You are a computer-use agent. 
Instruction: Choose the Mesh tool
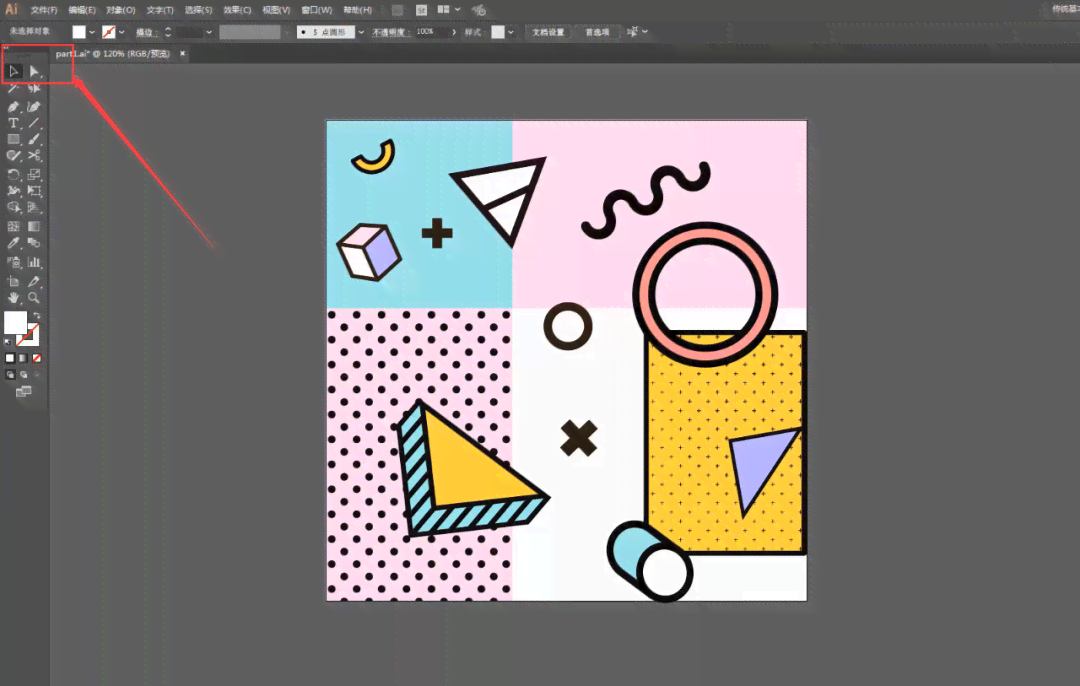point(13,226)
